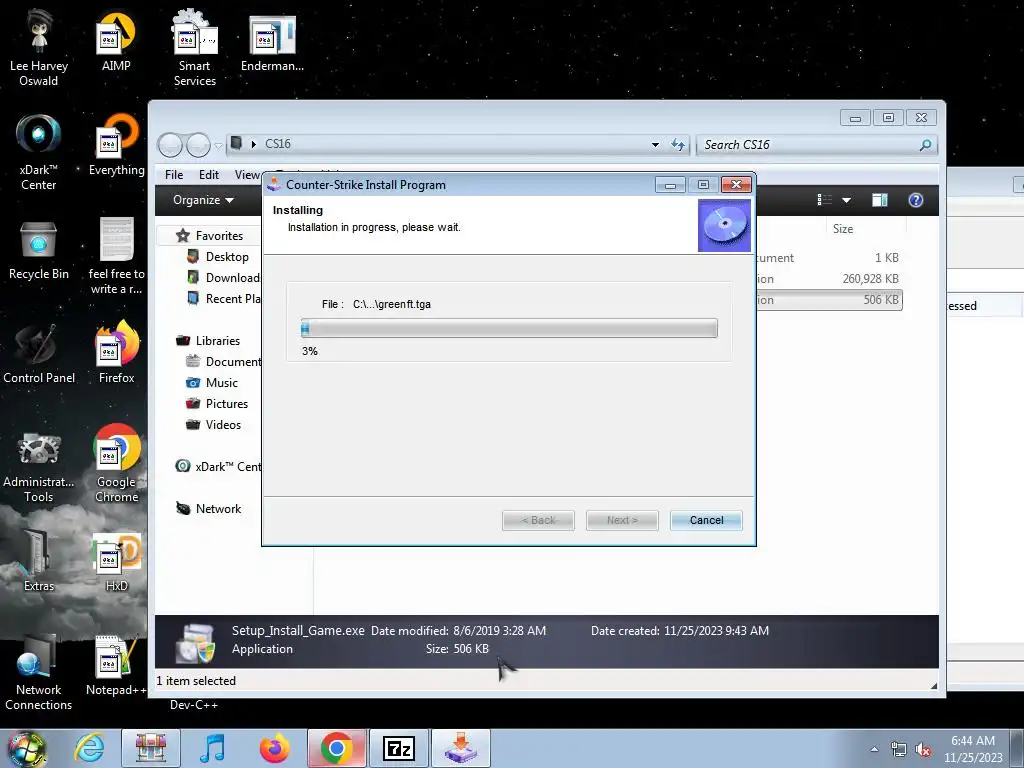
Task: Open Network Connections desktop icon
Action: (39, 672)
